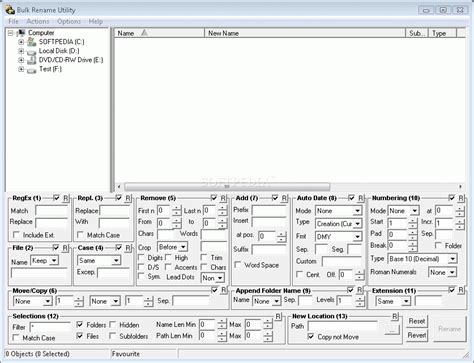Click the R reset button for File (2)

(65, 248)
